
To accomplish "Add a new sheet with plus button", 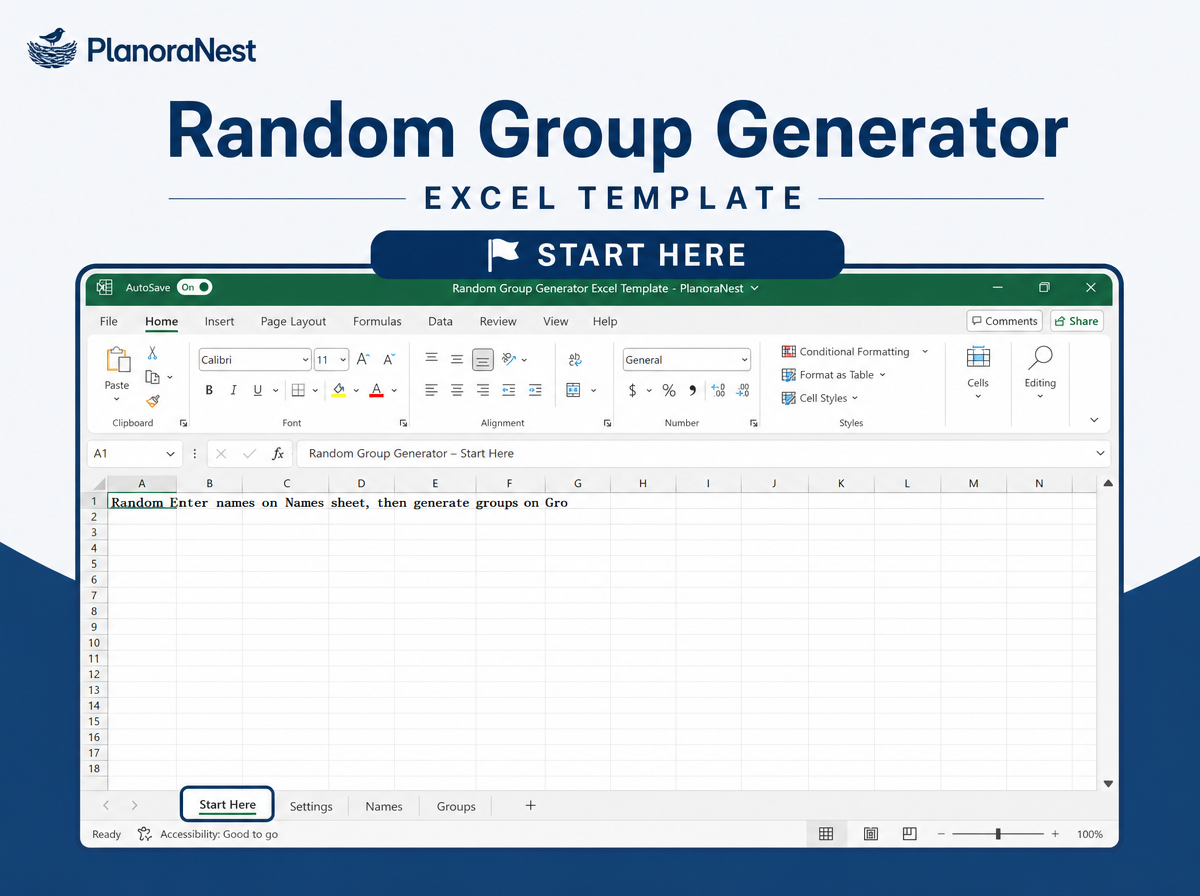I will 531,805.
